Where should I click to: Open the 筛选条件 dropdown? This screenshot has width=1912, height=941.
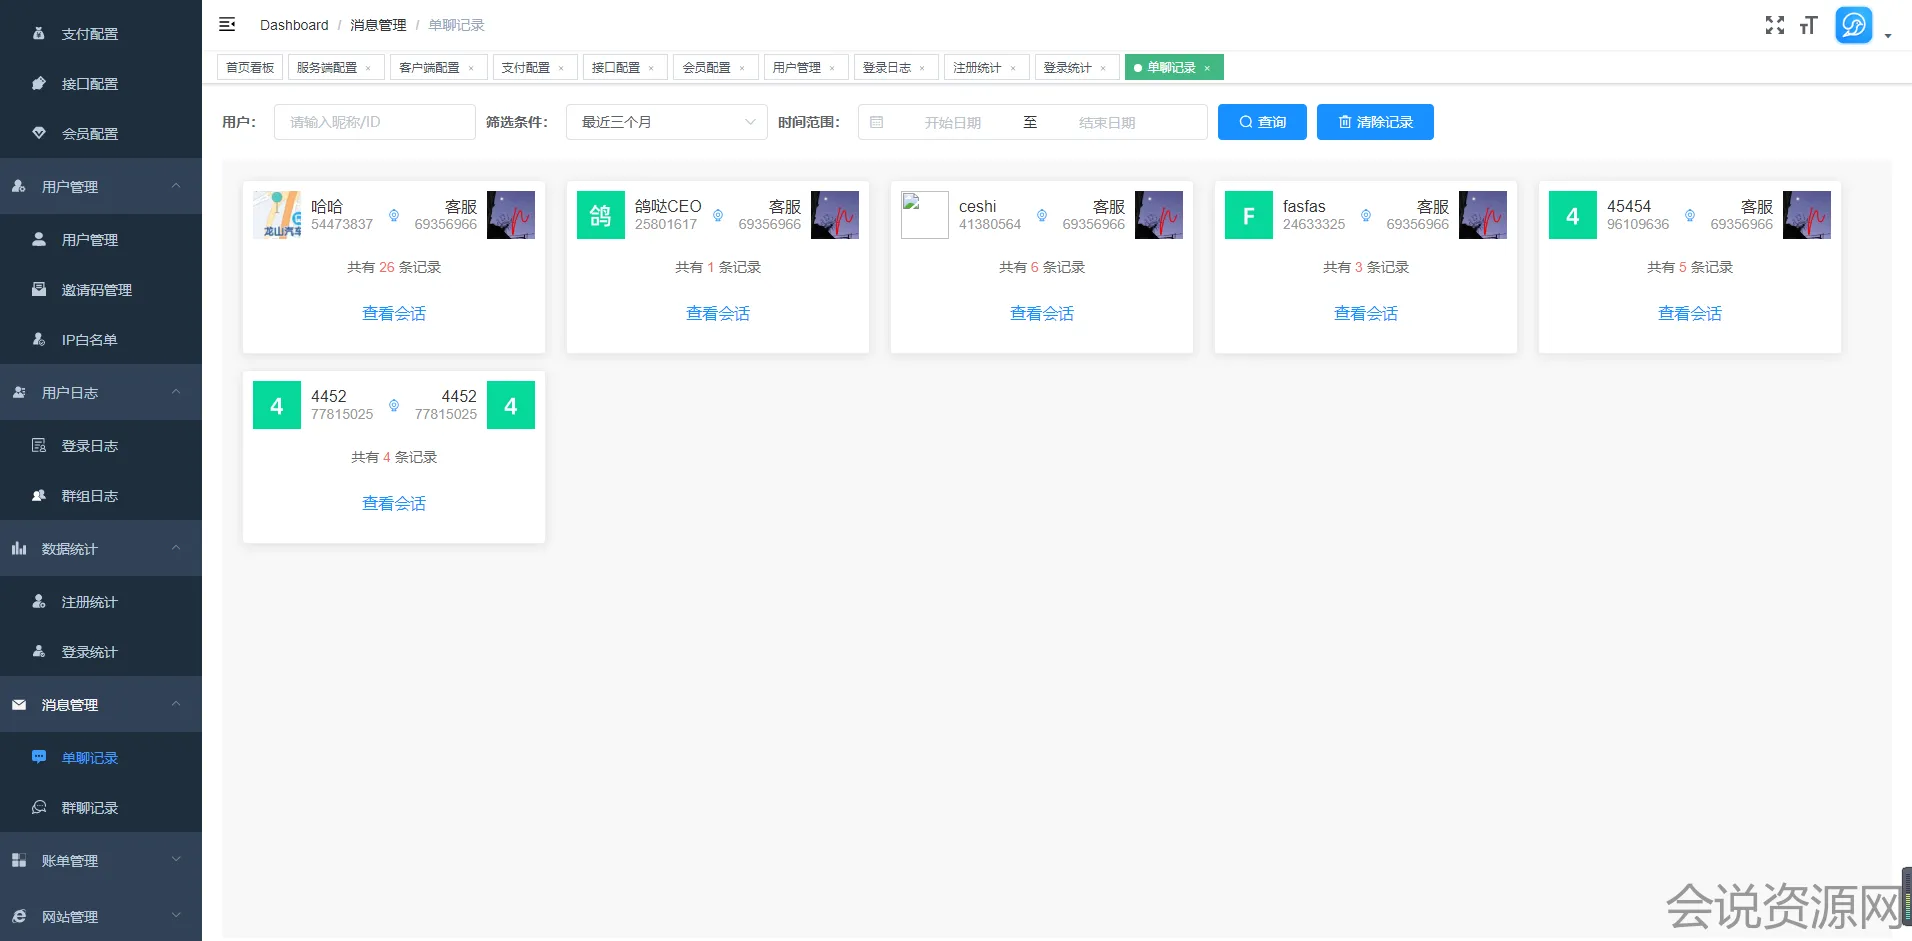pos(666,122)
